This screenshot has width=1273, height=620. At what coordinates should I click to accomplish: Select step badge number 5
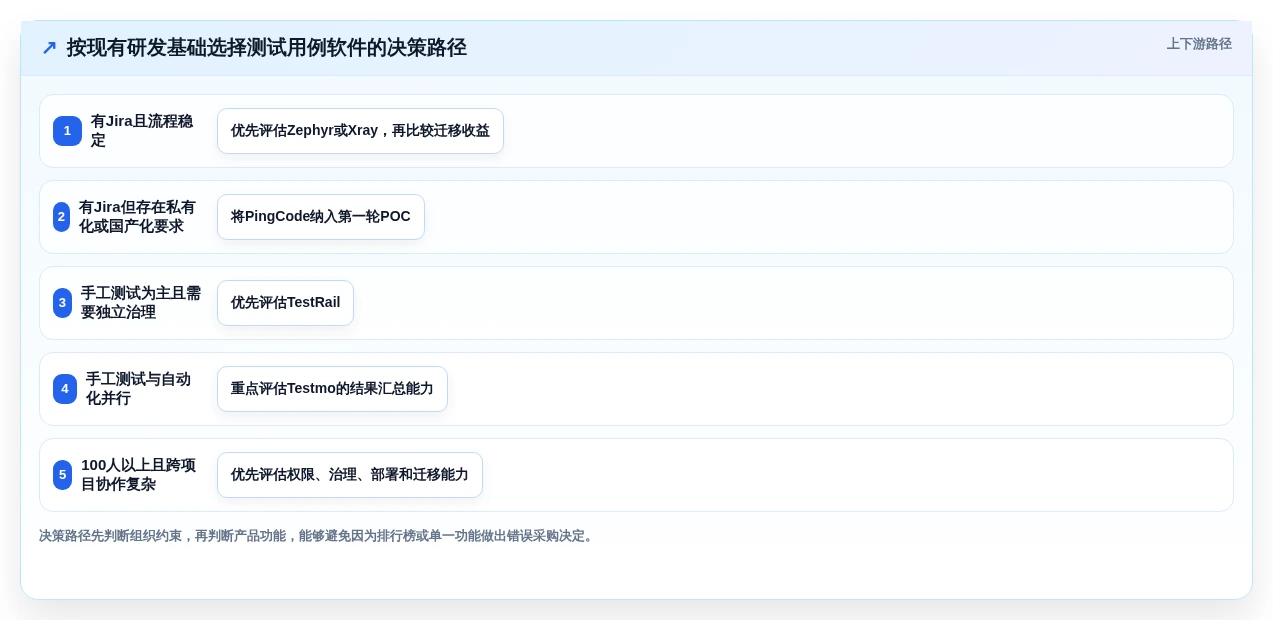coord(62,475)
